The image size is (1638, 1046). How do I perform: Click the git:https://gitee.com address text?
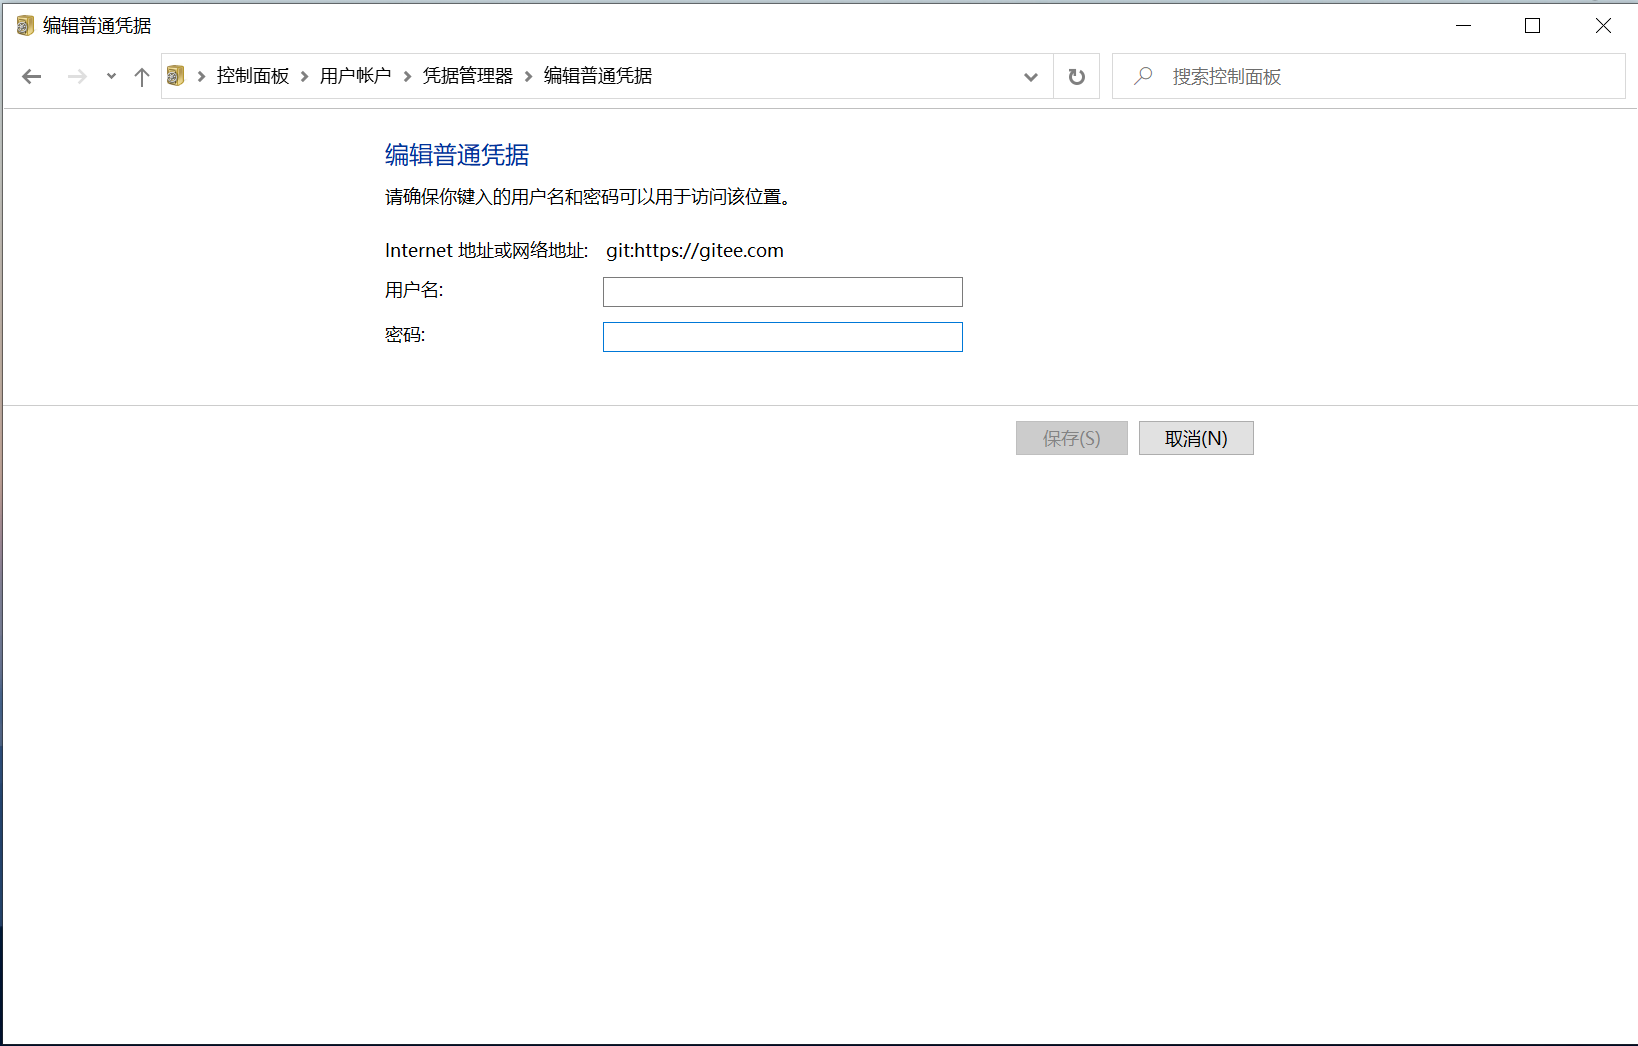coord(695,251)
